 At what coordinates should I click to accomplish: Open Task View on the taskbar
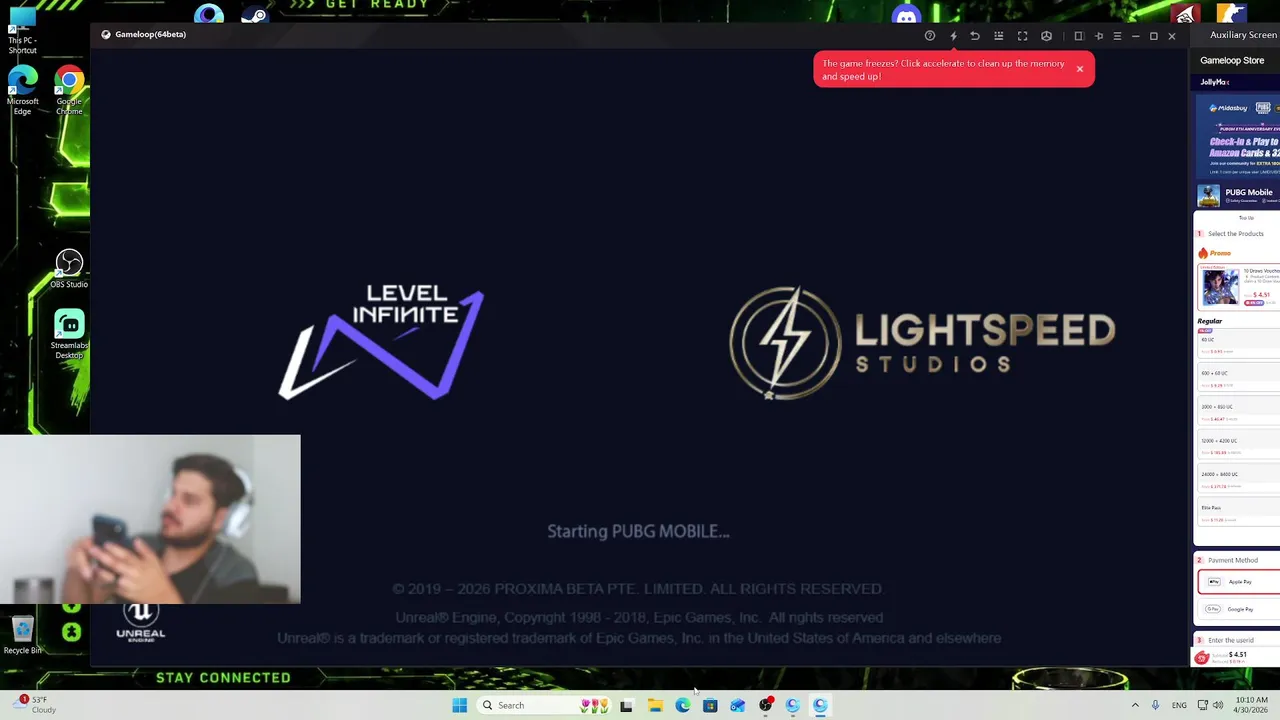pyautogui.click(x=626, y=705)
